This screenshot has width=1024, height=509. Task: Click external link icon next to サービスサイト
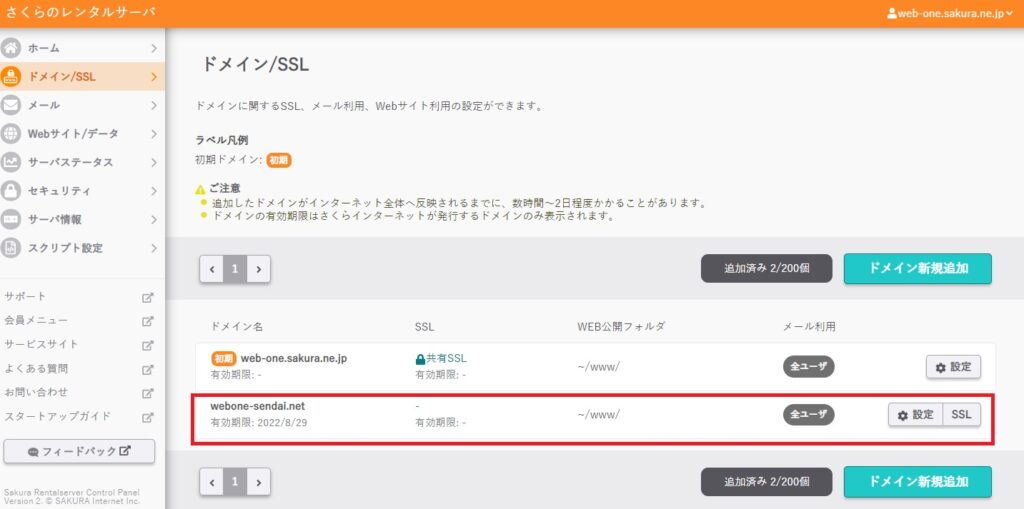[x=148, y=345]
